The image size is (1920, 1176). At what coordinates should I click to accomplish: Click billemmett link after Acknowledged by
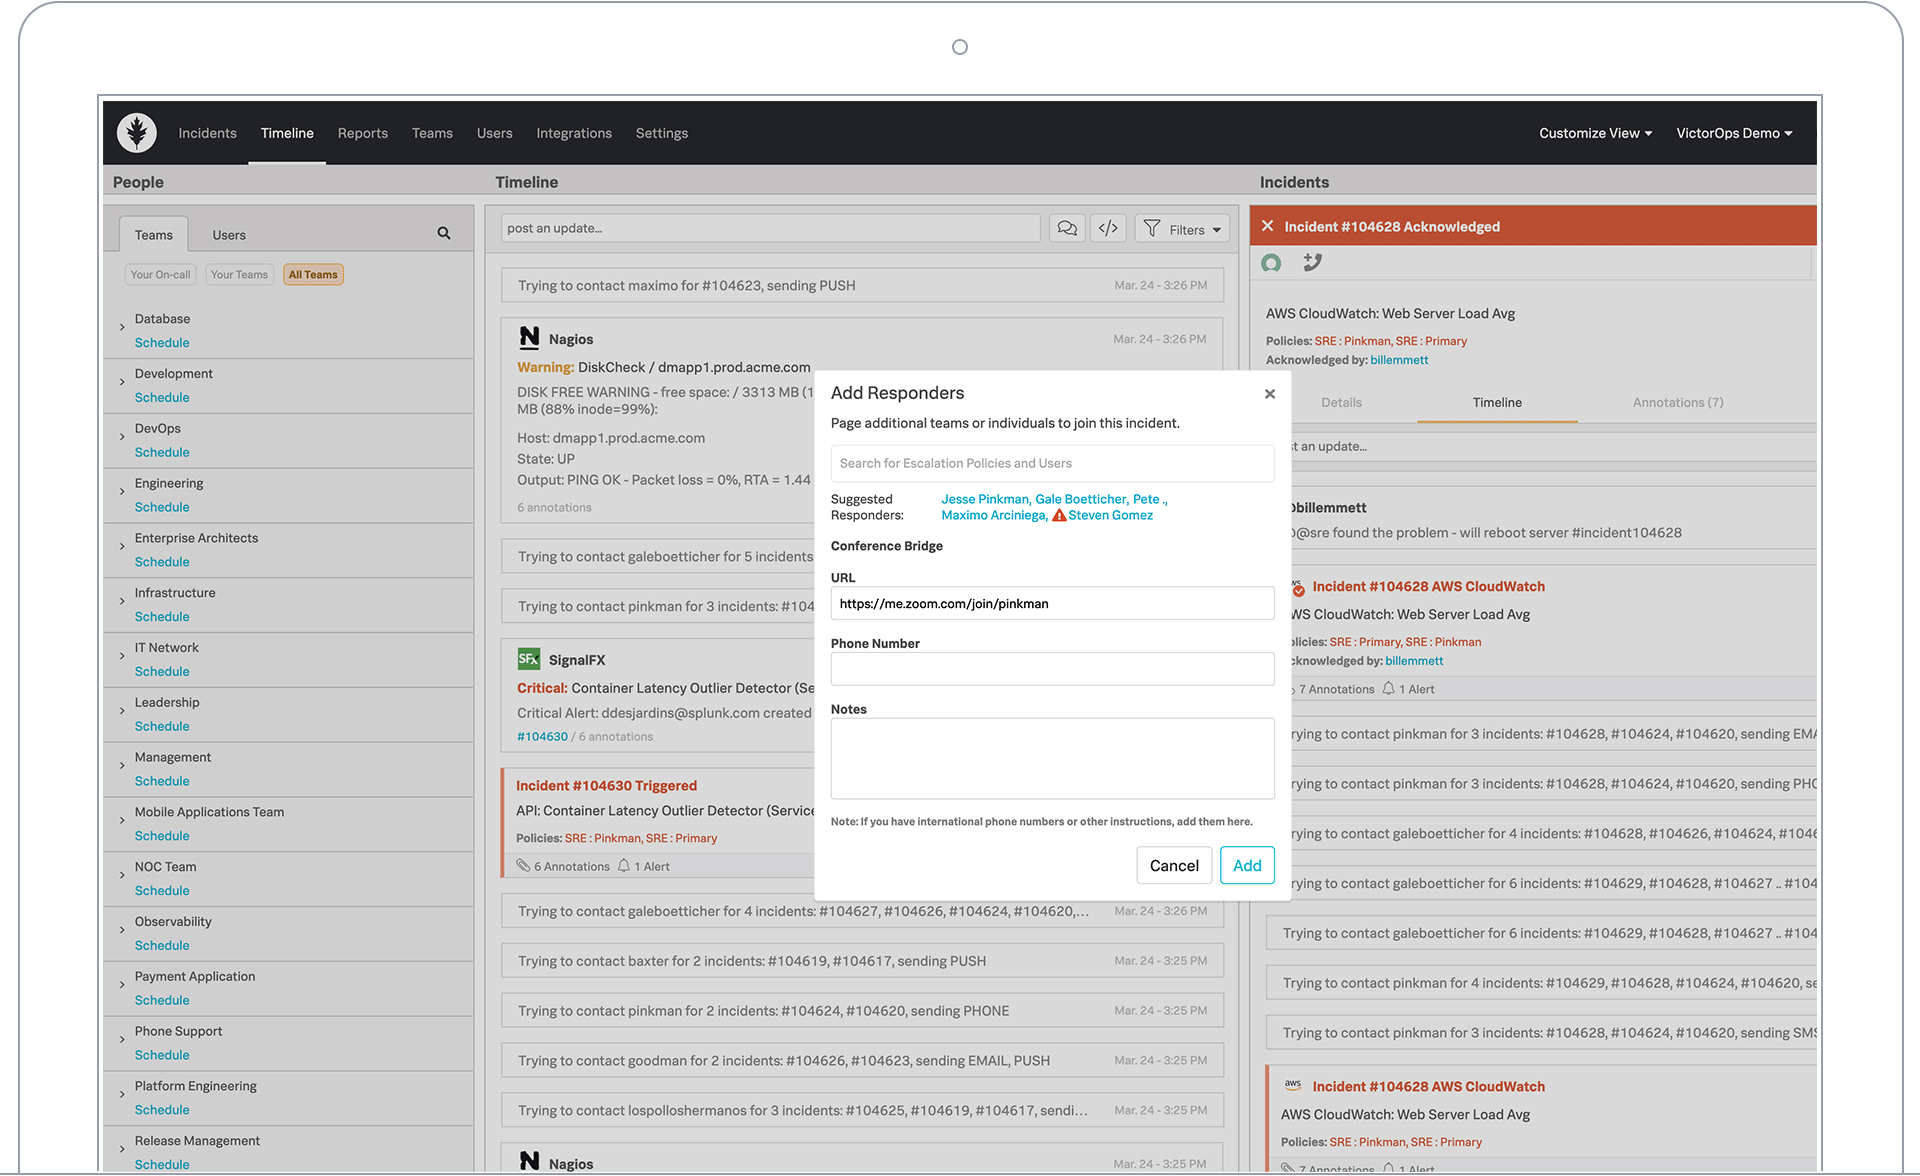point(1399,360)
